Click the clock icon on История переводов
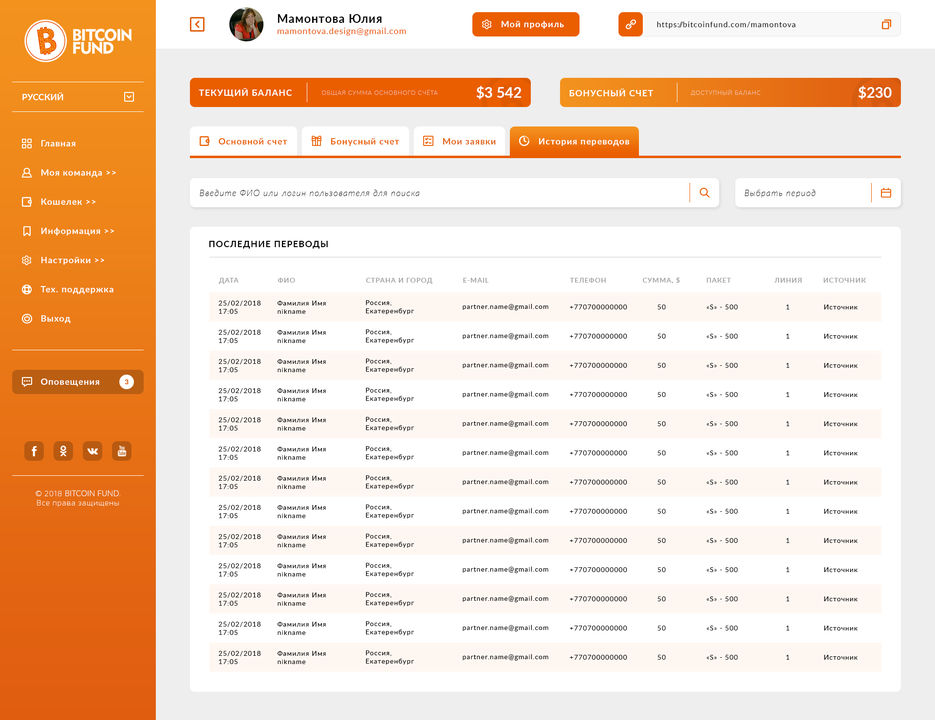The height and width of the screenshot is (720, 935). pyautogui.click(x=524, y=141)
